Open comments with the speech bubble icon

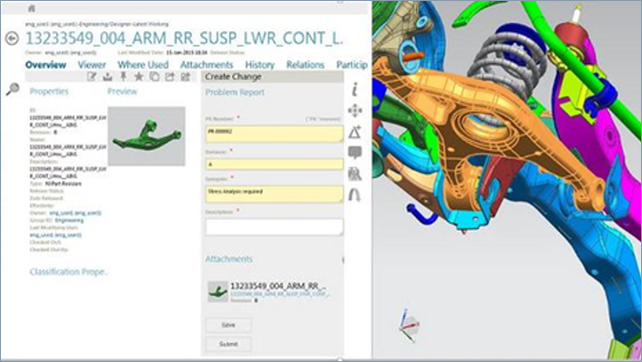coord(355,153)
